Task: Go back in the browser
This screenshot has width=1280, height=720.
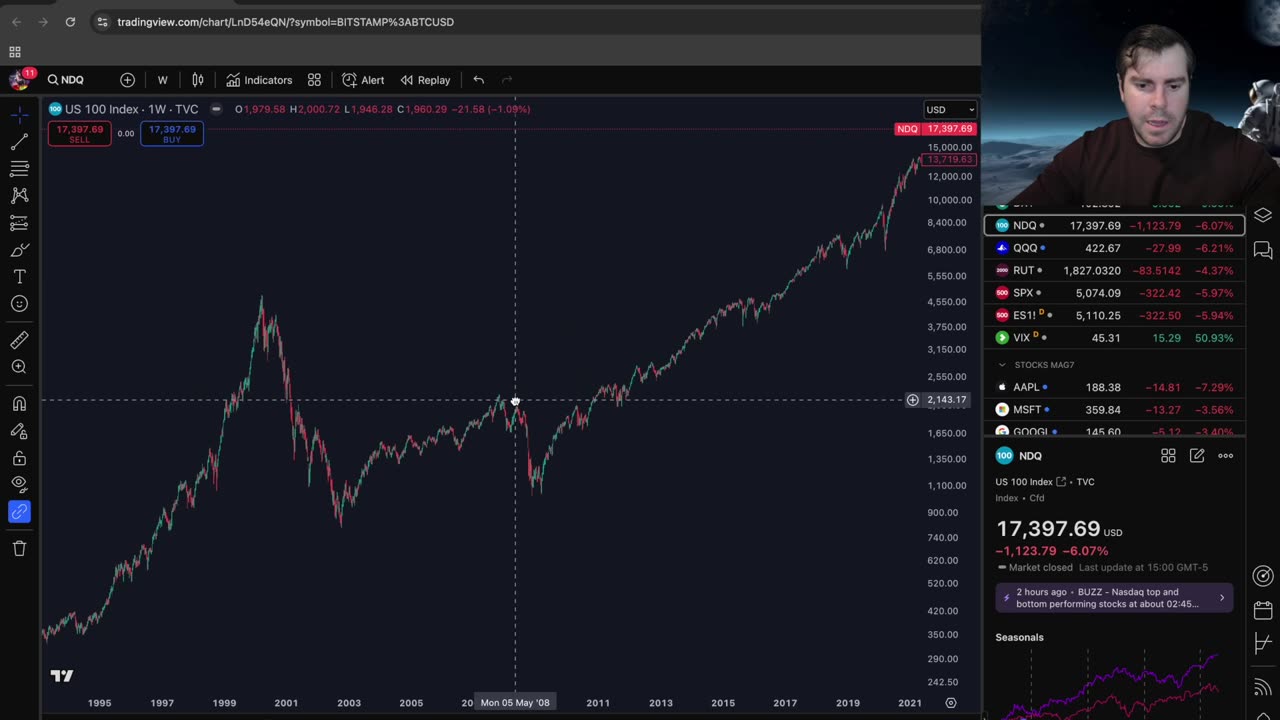Action: [x=16, y=22]
